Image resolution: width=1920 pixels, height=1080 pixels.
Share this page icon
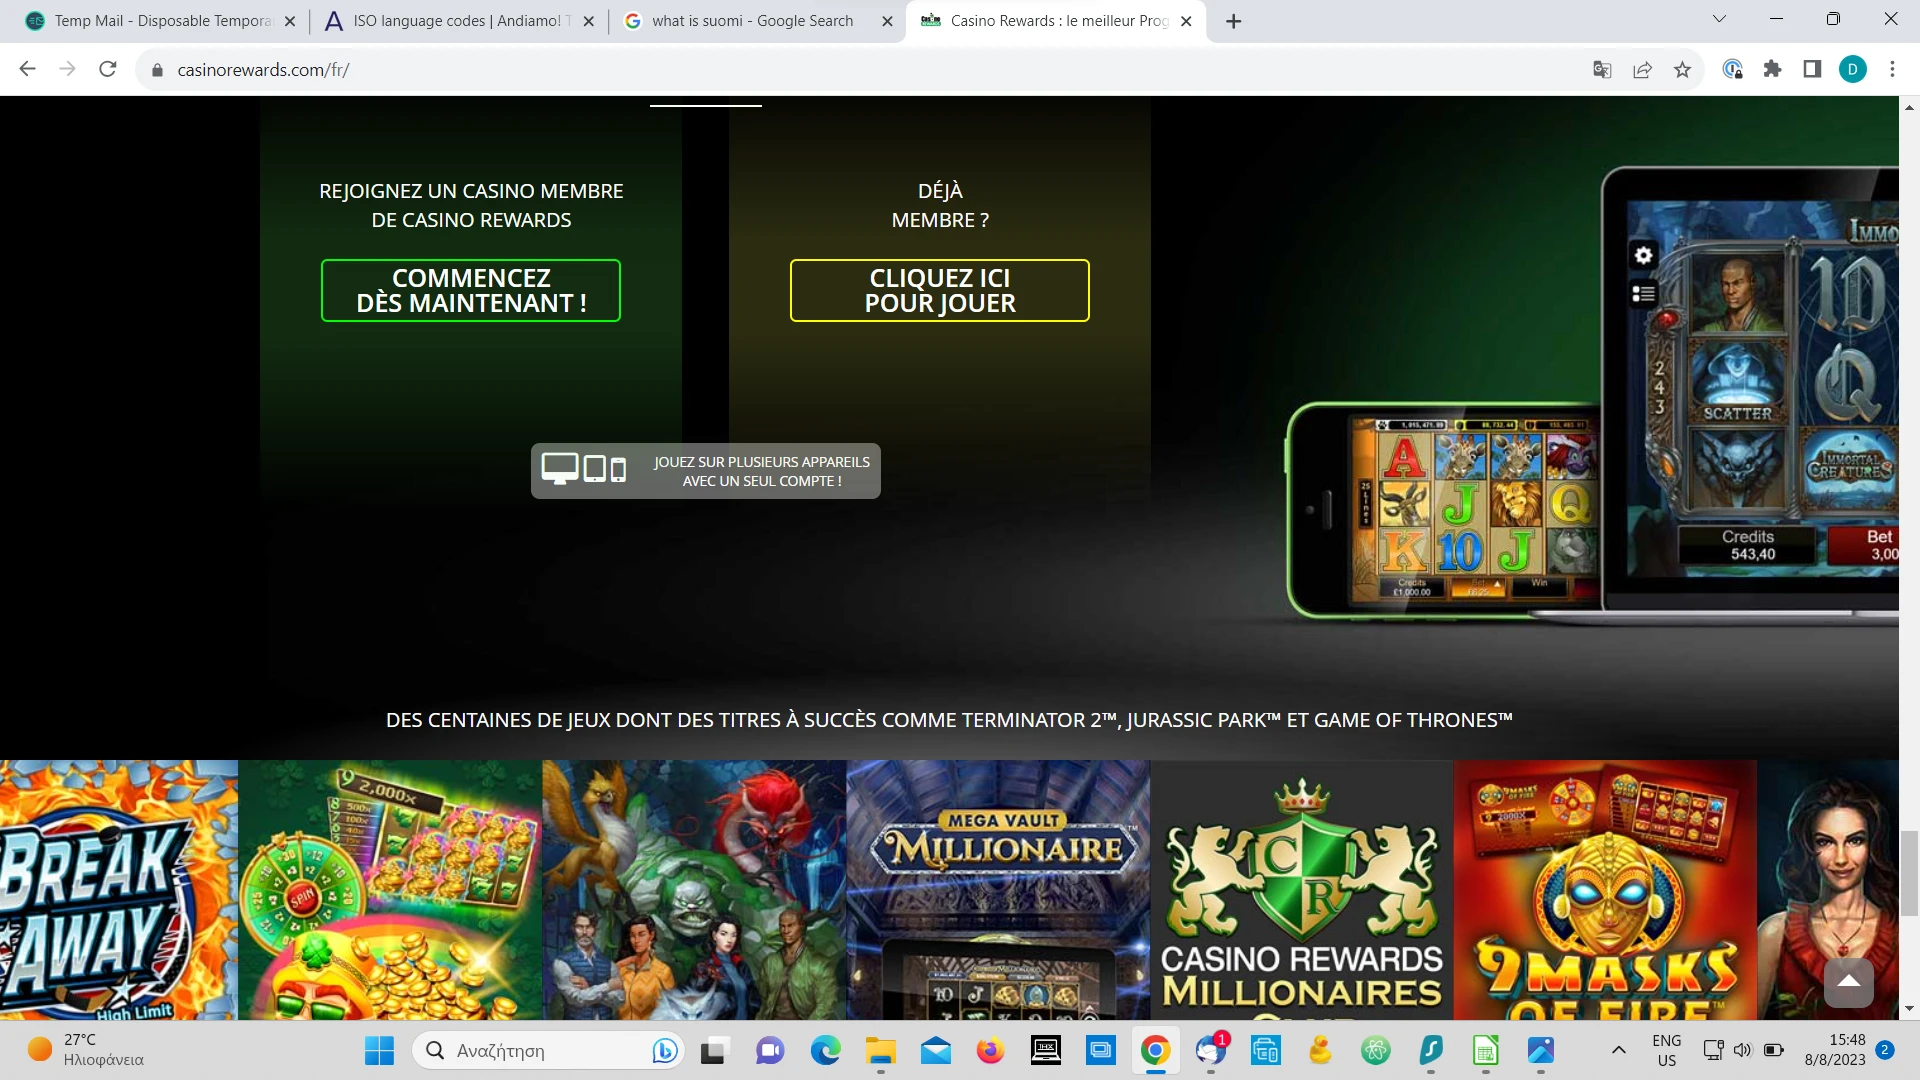coord(1642,69)
